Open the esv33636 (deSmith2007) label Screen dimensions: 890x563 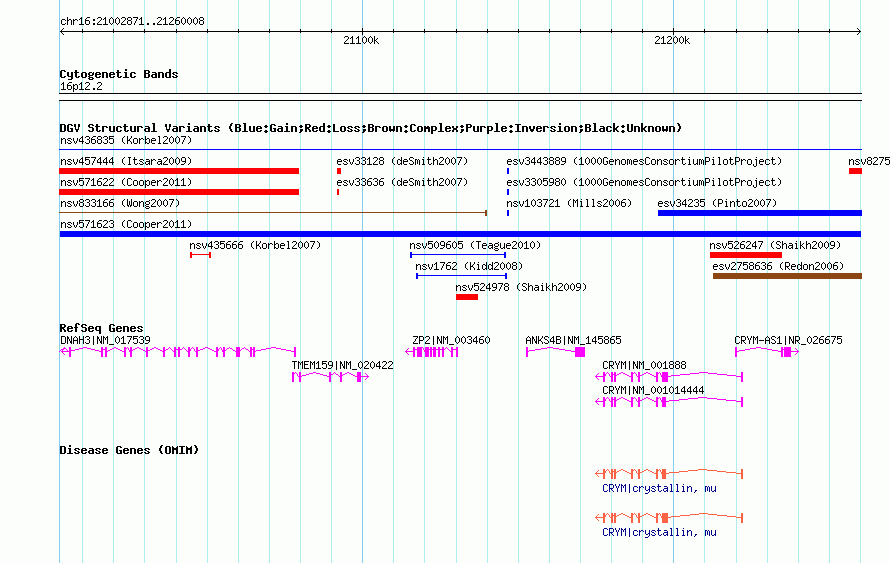402,182
